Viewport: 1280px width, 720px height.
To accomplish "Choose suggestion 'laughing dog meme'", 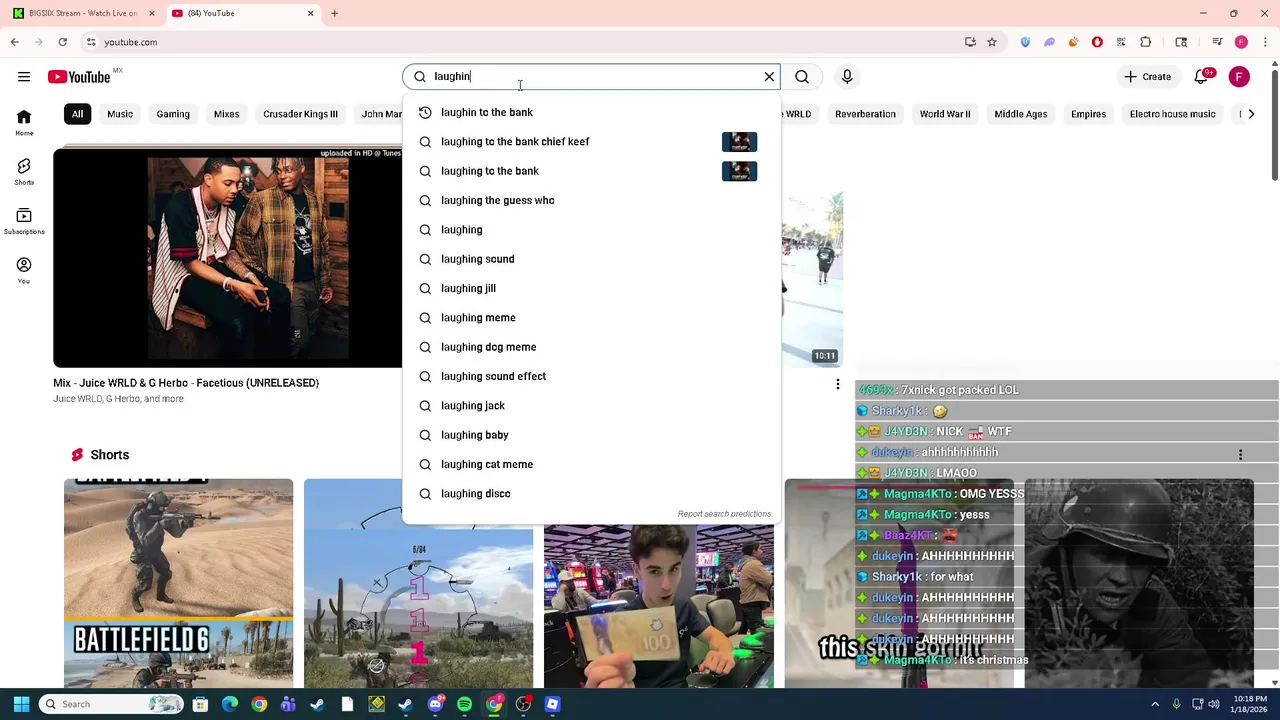I will (591, 347).
